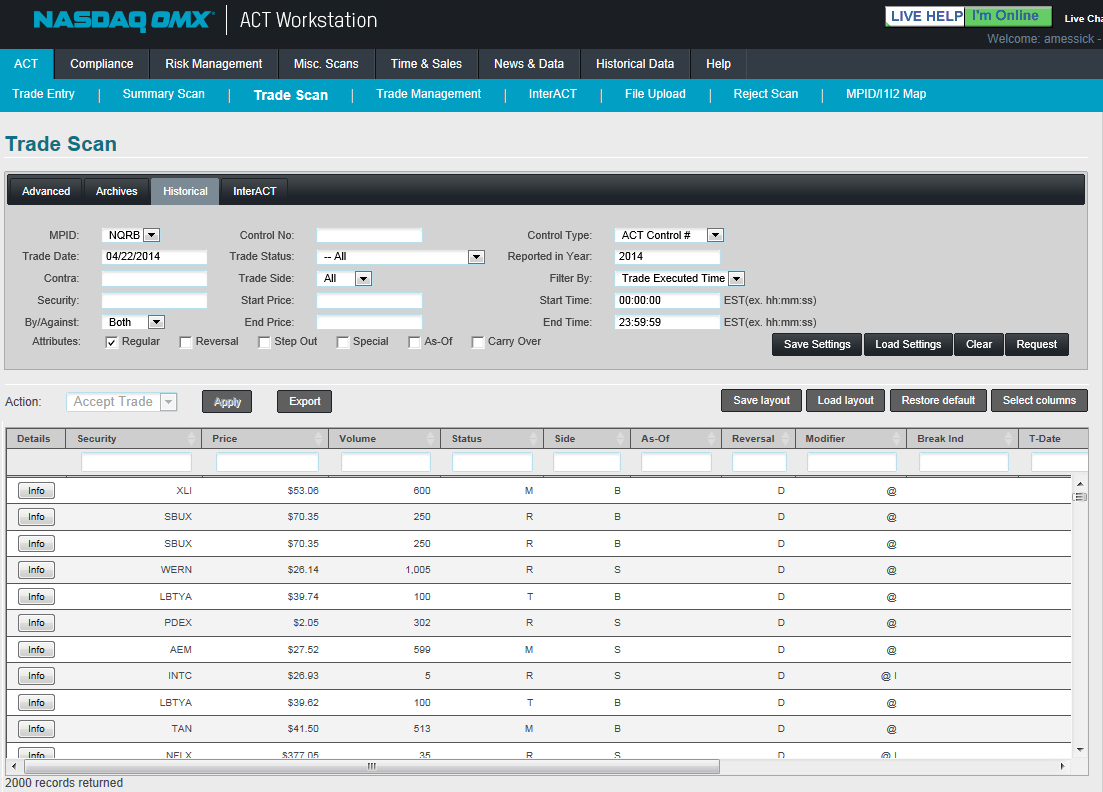Viewport: 1103px width, 792px height.
Task: Enable the As-Of attribute checkbox
Action: point(414,343)
